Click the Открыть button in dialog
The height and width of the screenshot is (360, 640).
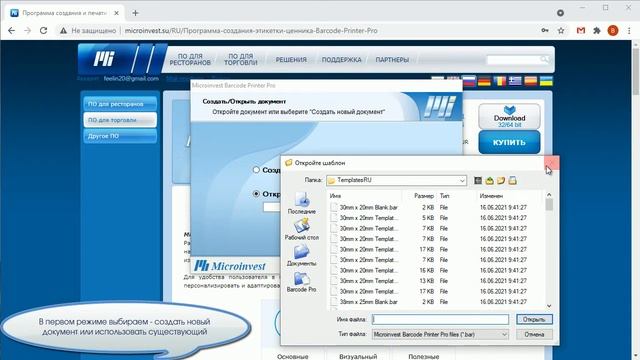point(534,319)
